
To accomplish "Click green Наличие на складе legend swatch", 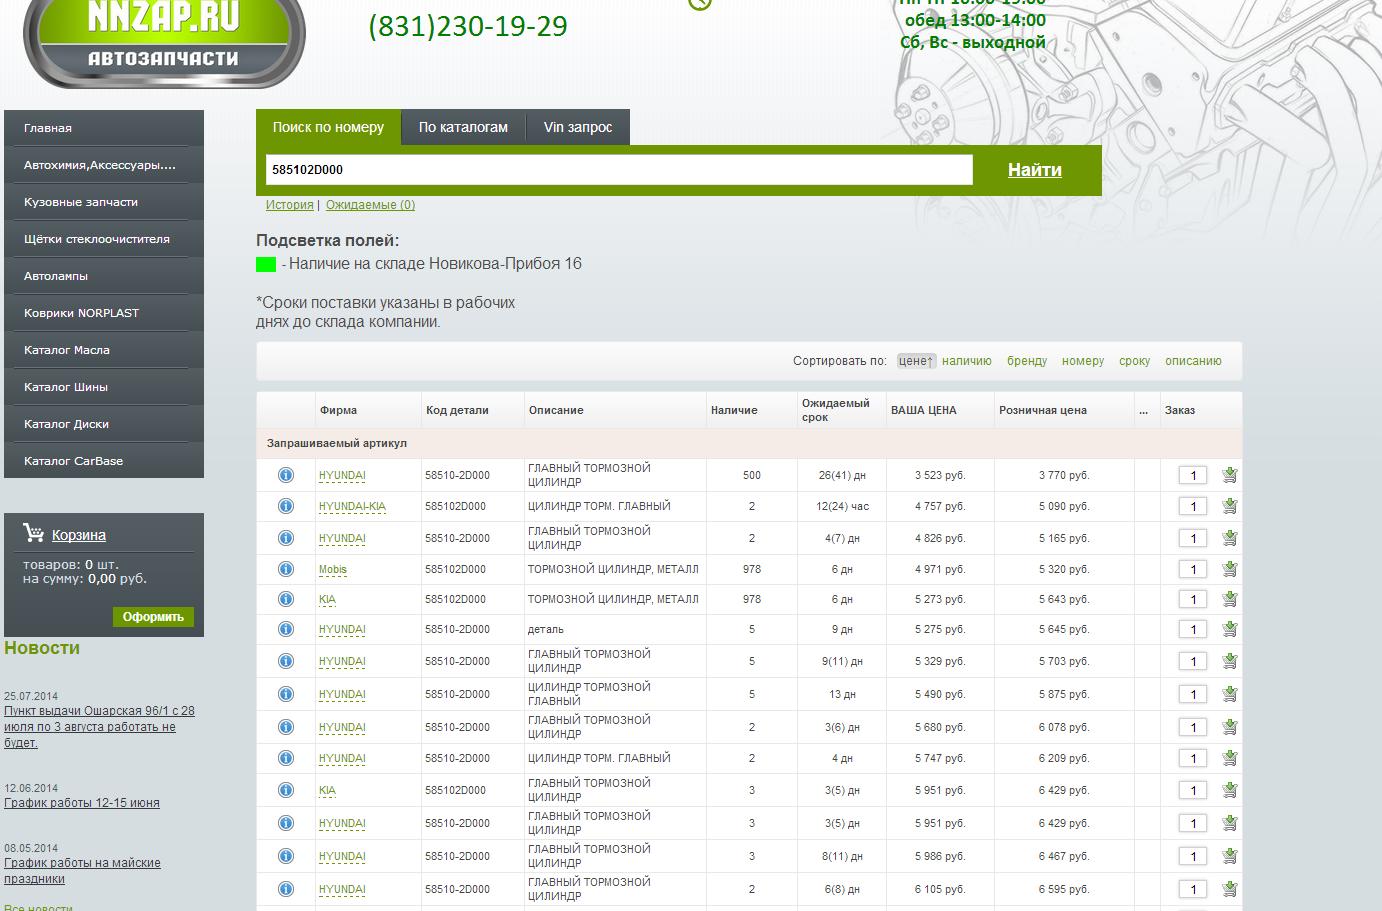I will (266, 264).
